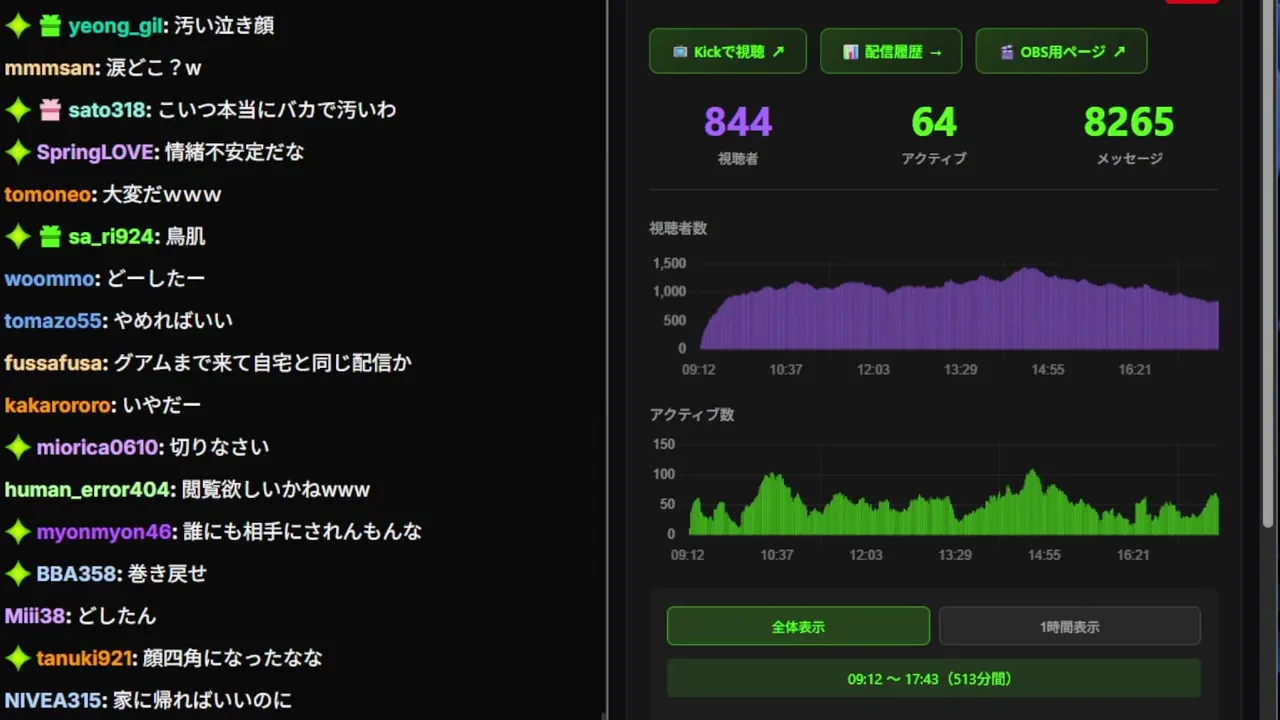Select the NIVEA315 username

click(x=53, y=700)
